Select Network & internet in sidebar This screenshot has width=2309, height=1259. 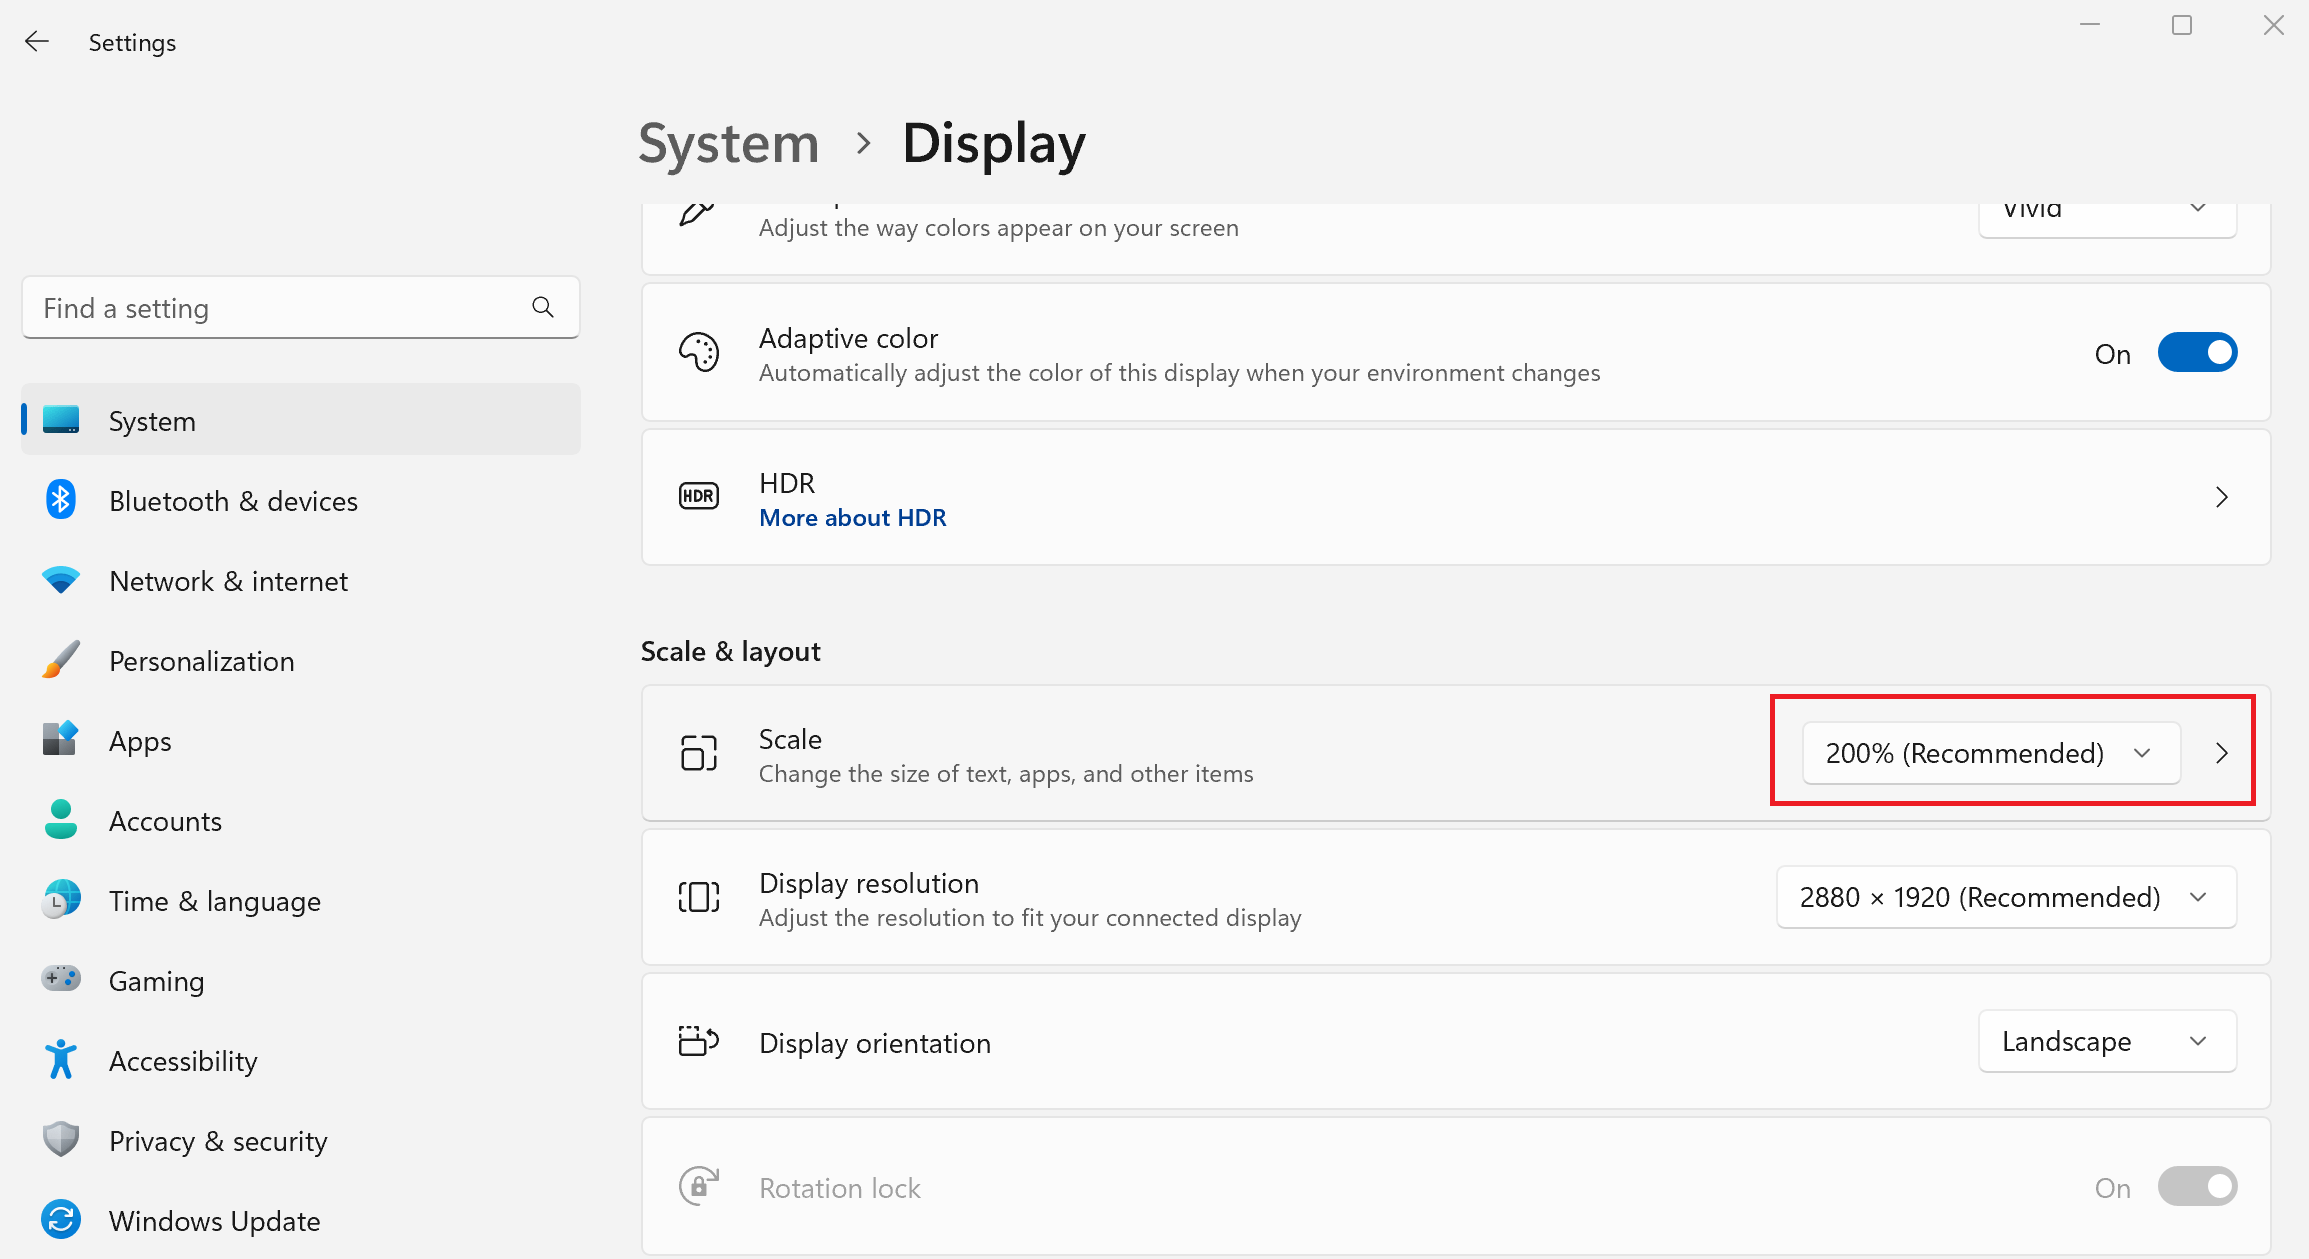click(x=228, y=581)
